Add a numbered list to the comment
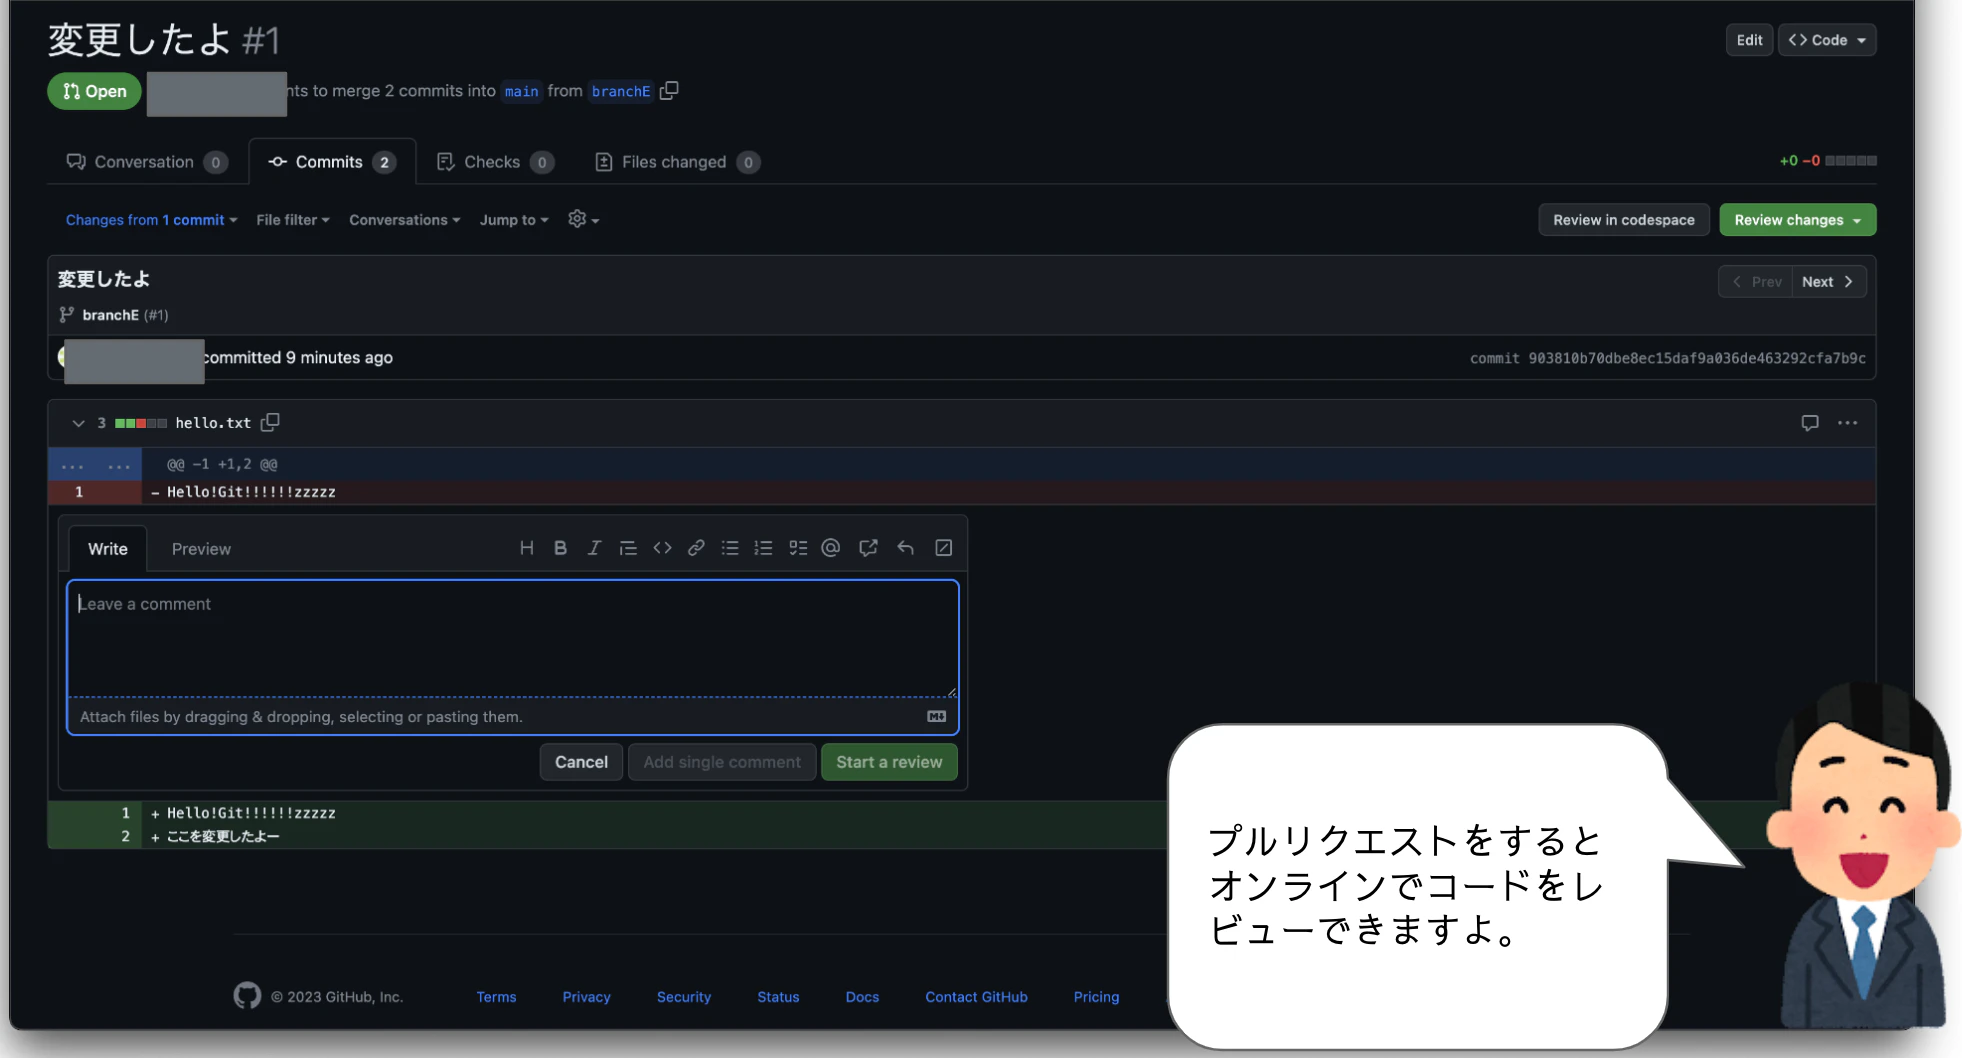Image resolution: width=1962 pixels, height=1058 pixels. 764,548
